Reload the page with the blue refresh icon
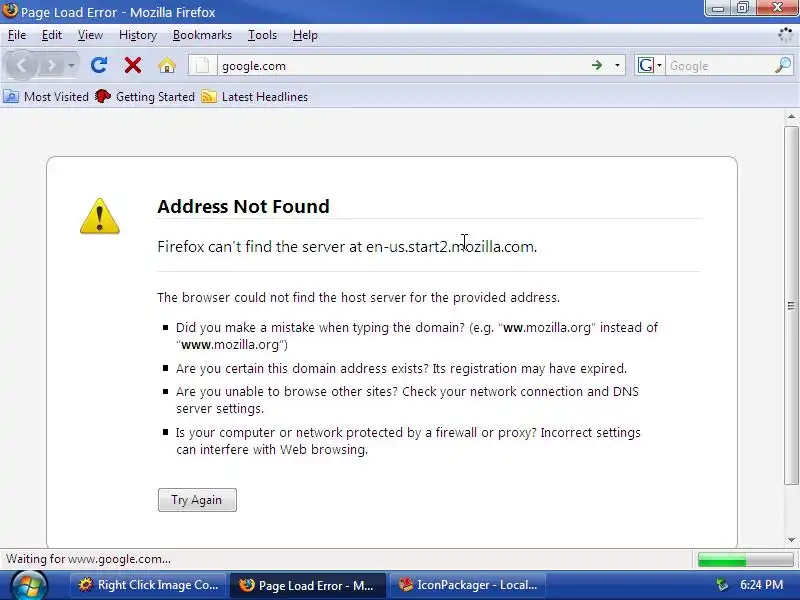800x600 pixels. [x=98, y=65]
